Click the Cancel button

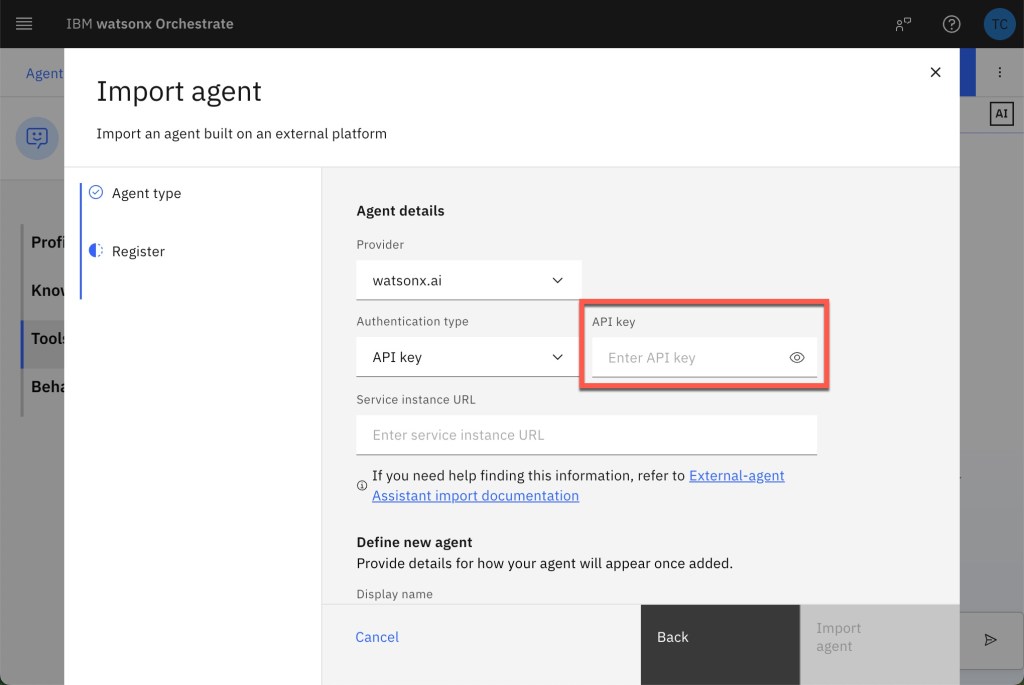coord(377,637)
